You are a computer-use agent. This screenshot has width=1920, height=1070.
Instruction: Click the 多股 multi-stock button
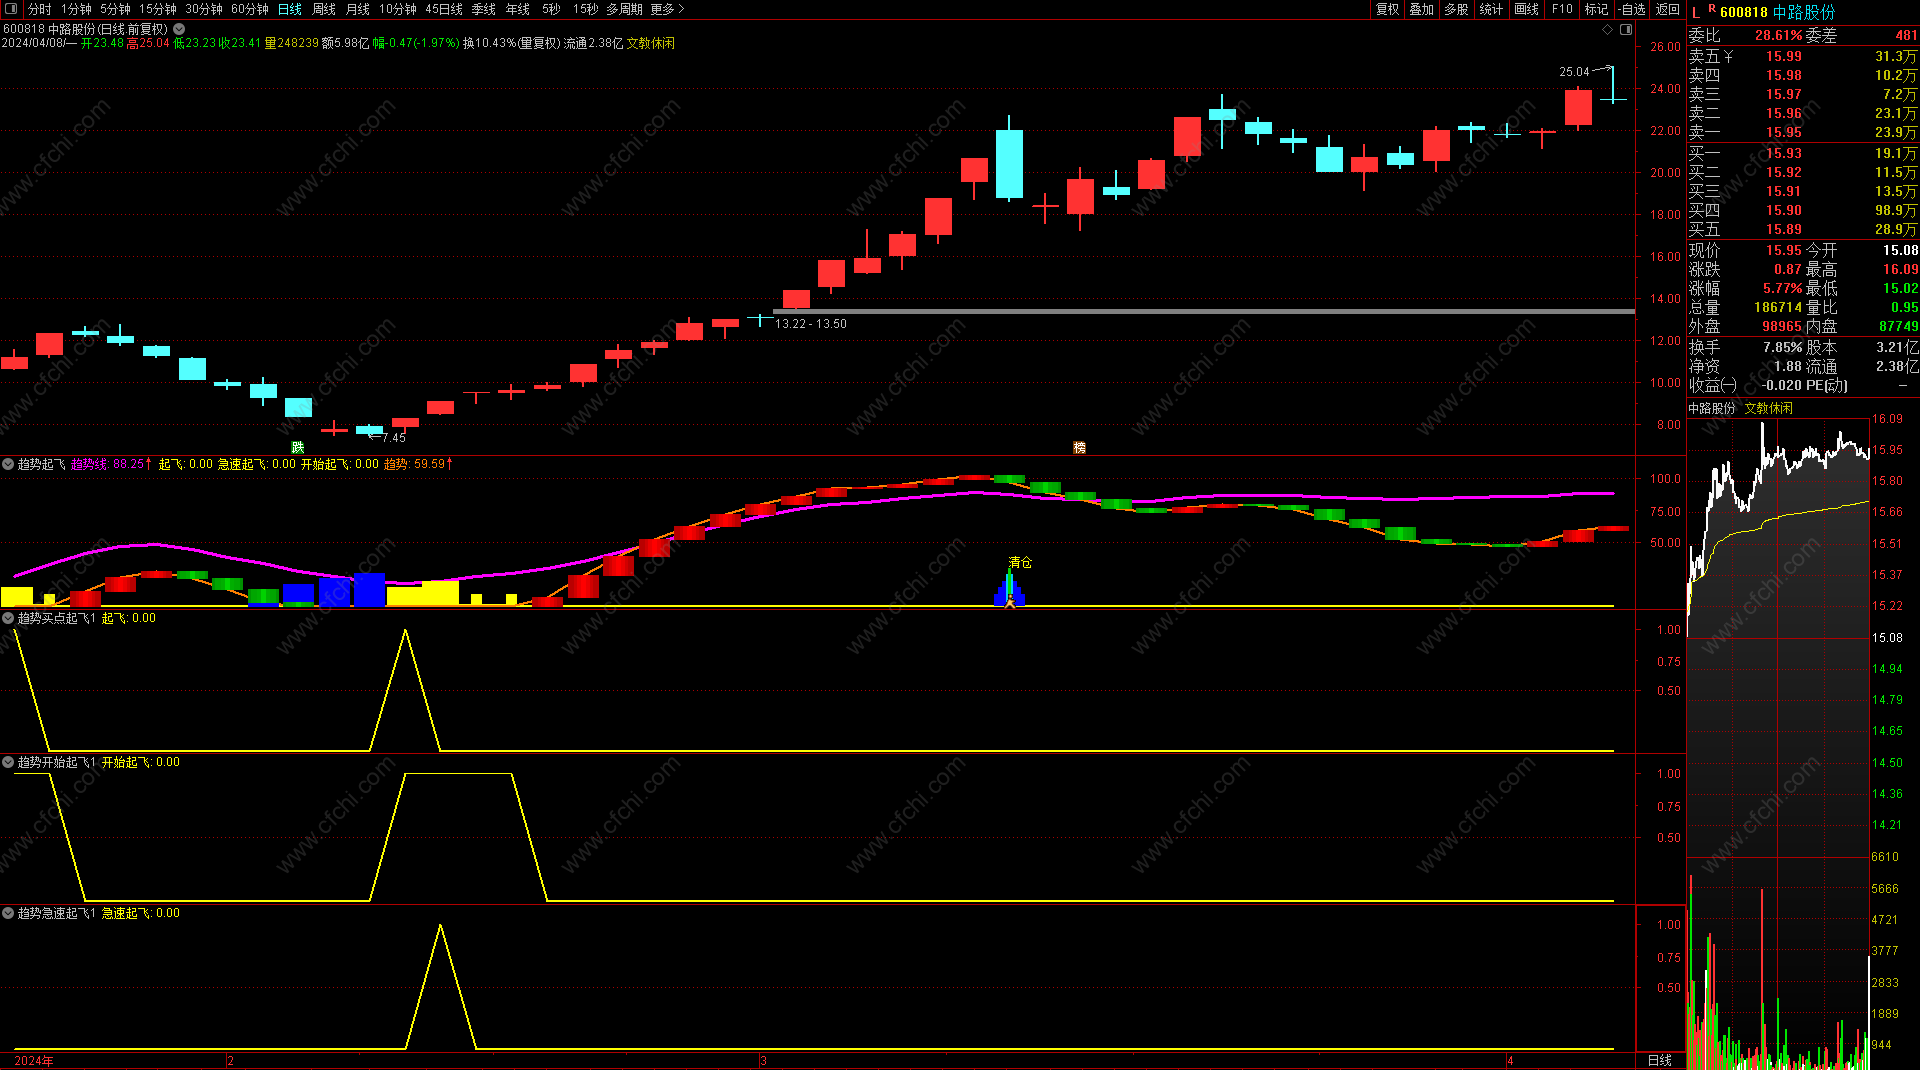[1457, 9]
